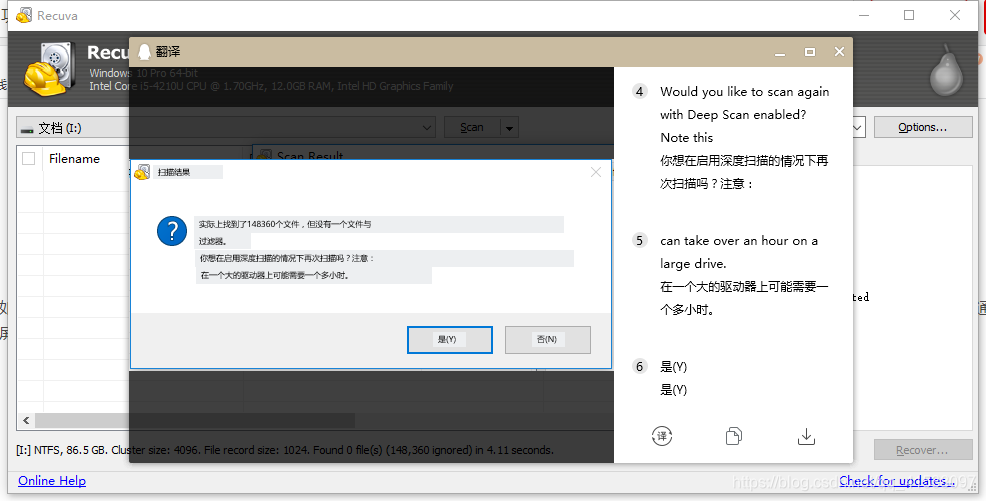Tick the select-all checkbox beside Filename
Image resolution: width=986 pixels, height=501 pixels.
tap(28, 158)
